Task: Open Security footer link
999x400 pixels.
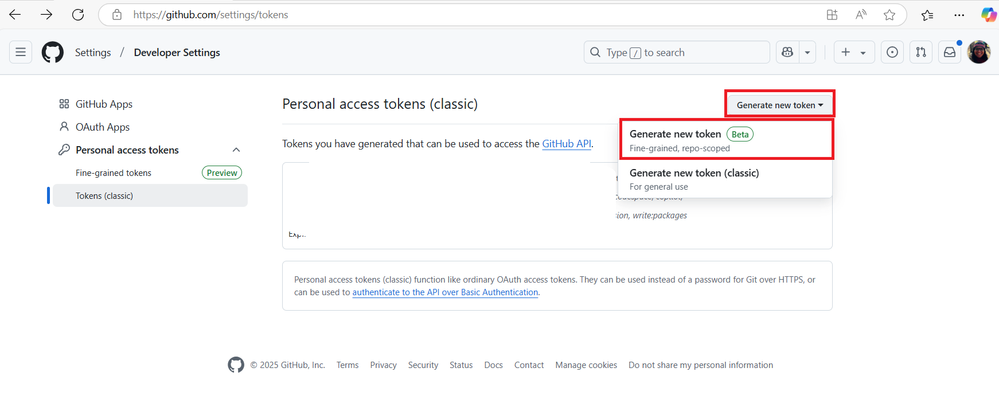Action: pyautogui.click(x=423, y=365)
